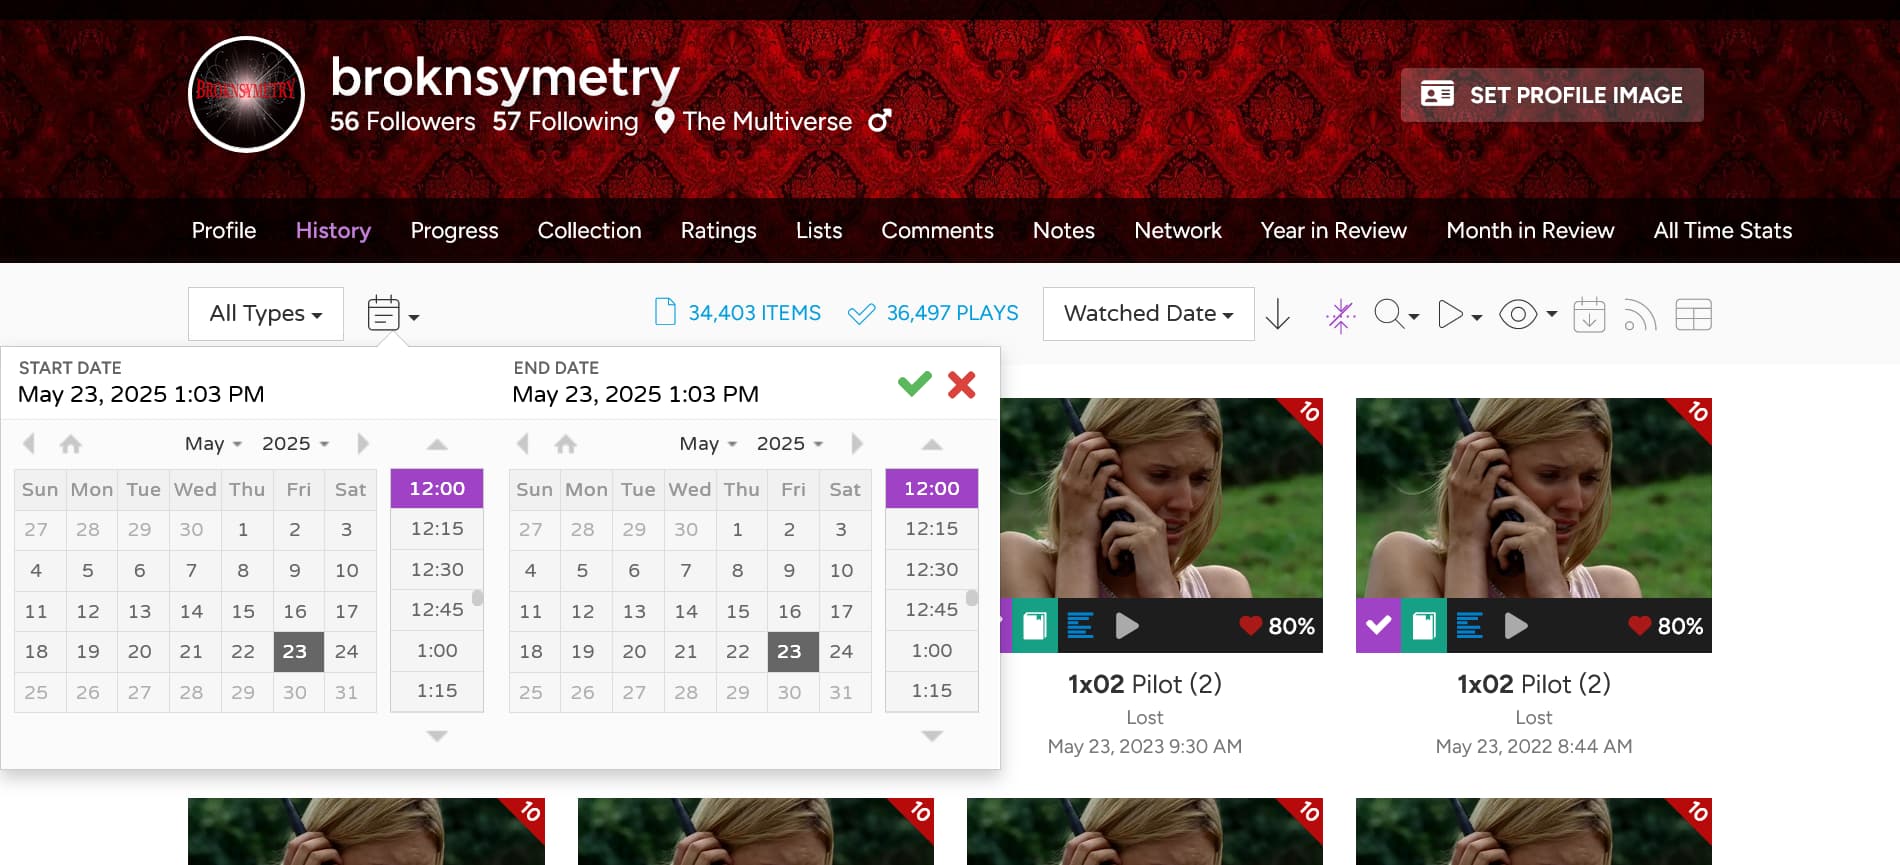1900x865 pixels.
Task: Select 12:30 in the end time list
Action: [x=932, y=569]
